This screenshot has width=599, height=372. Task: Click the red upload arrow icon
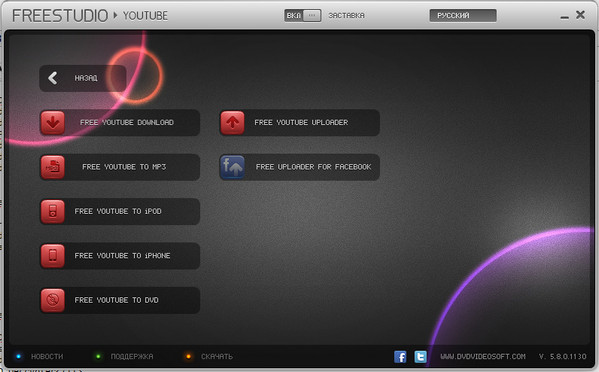[x=232, y=122]
